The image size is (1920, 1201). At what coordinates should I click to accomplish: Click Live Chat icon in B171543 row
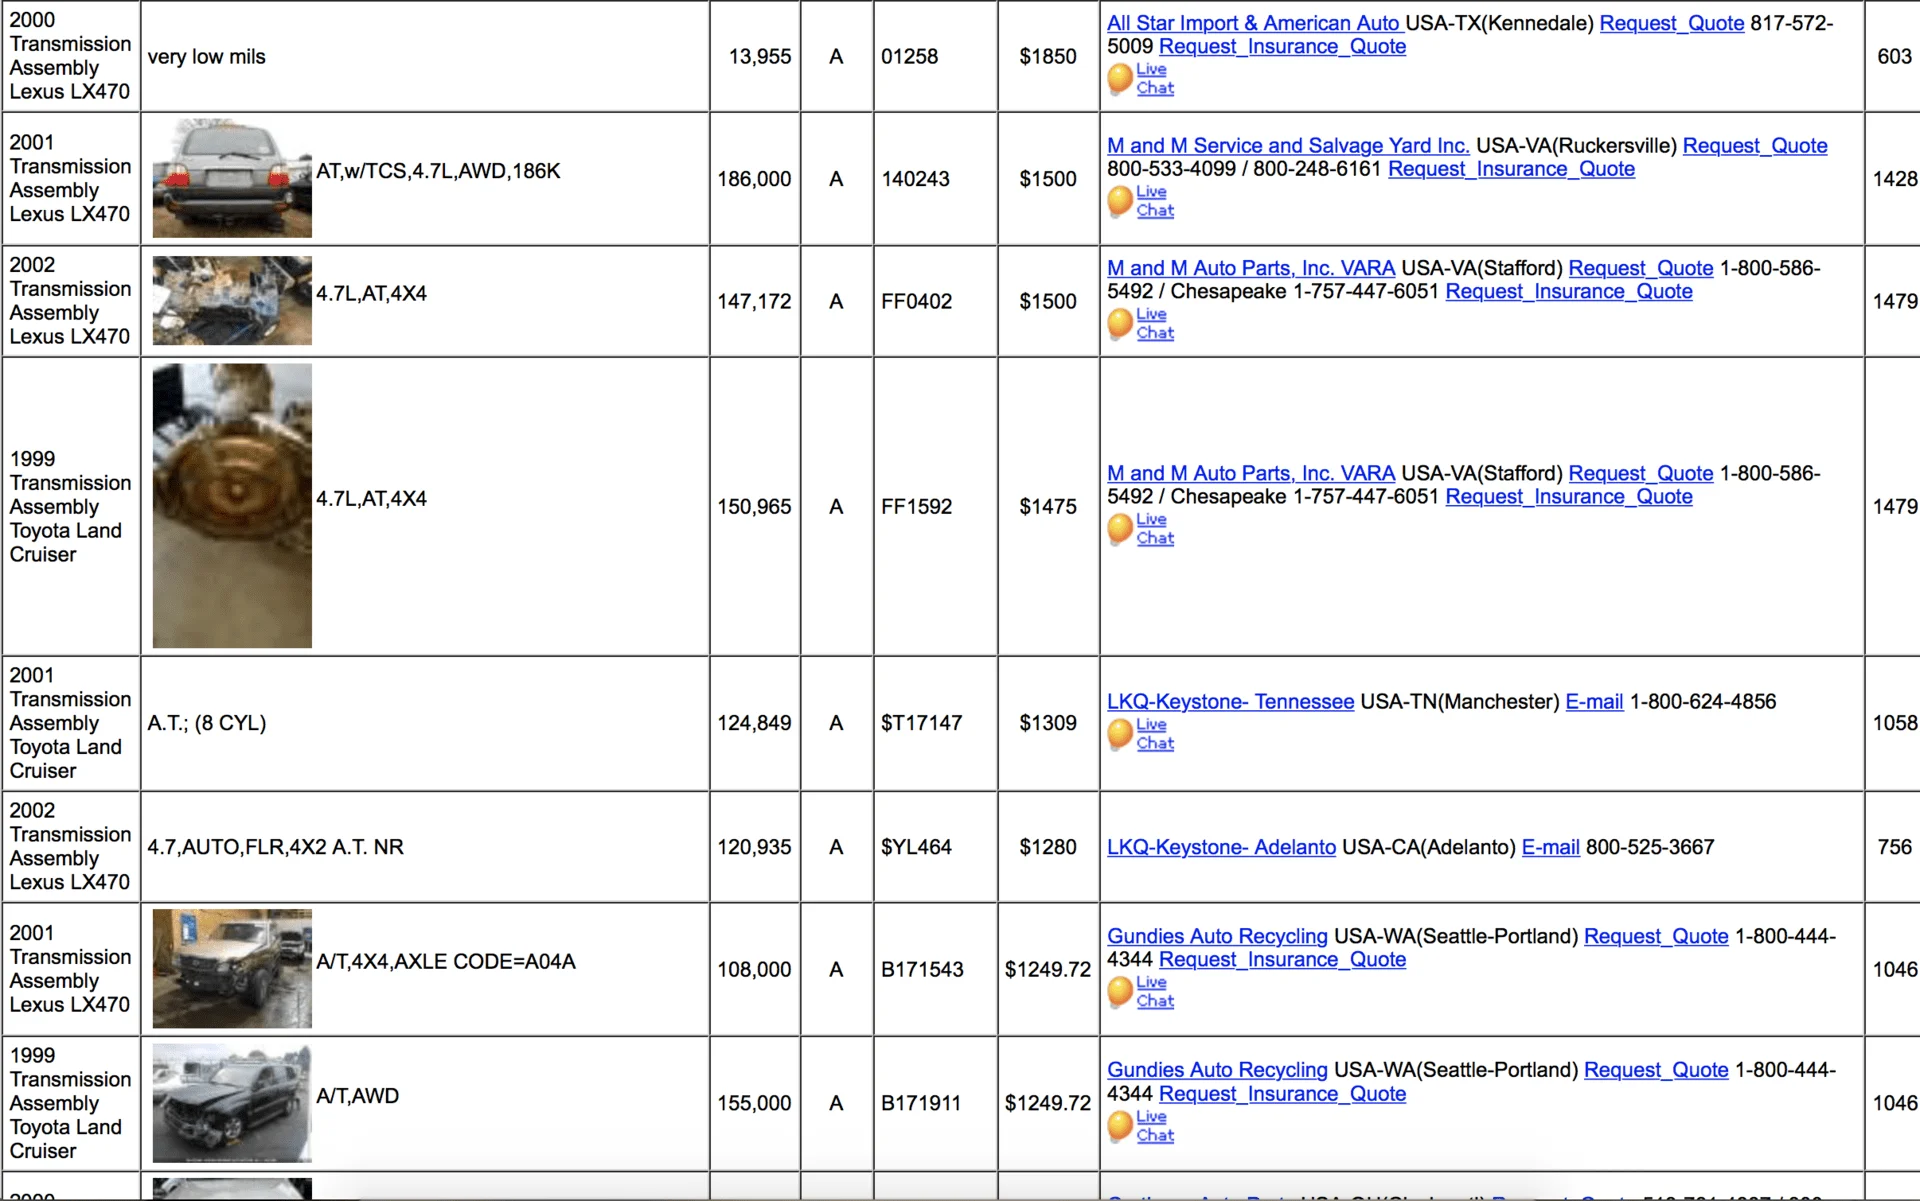point(1141,992)
